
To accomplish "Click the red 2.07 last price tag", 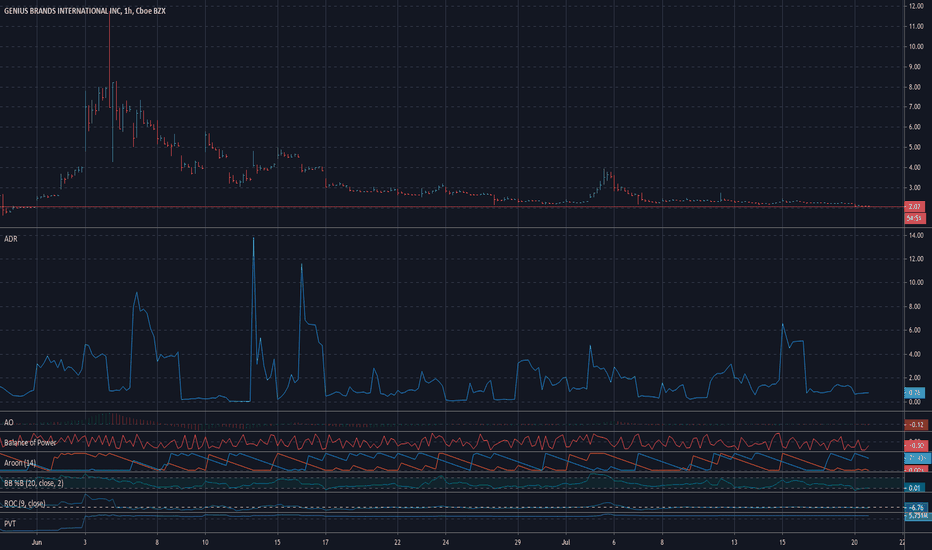I will [915, 207].
